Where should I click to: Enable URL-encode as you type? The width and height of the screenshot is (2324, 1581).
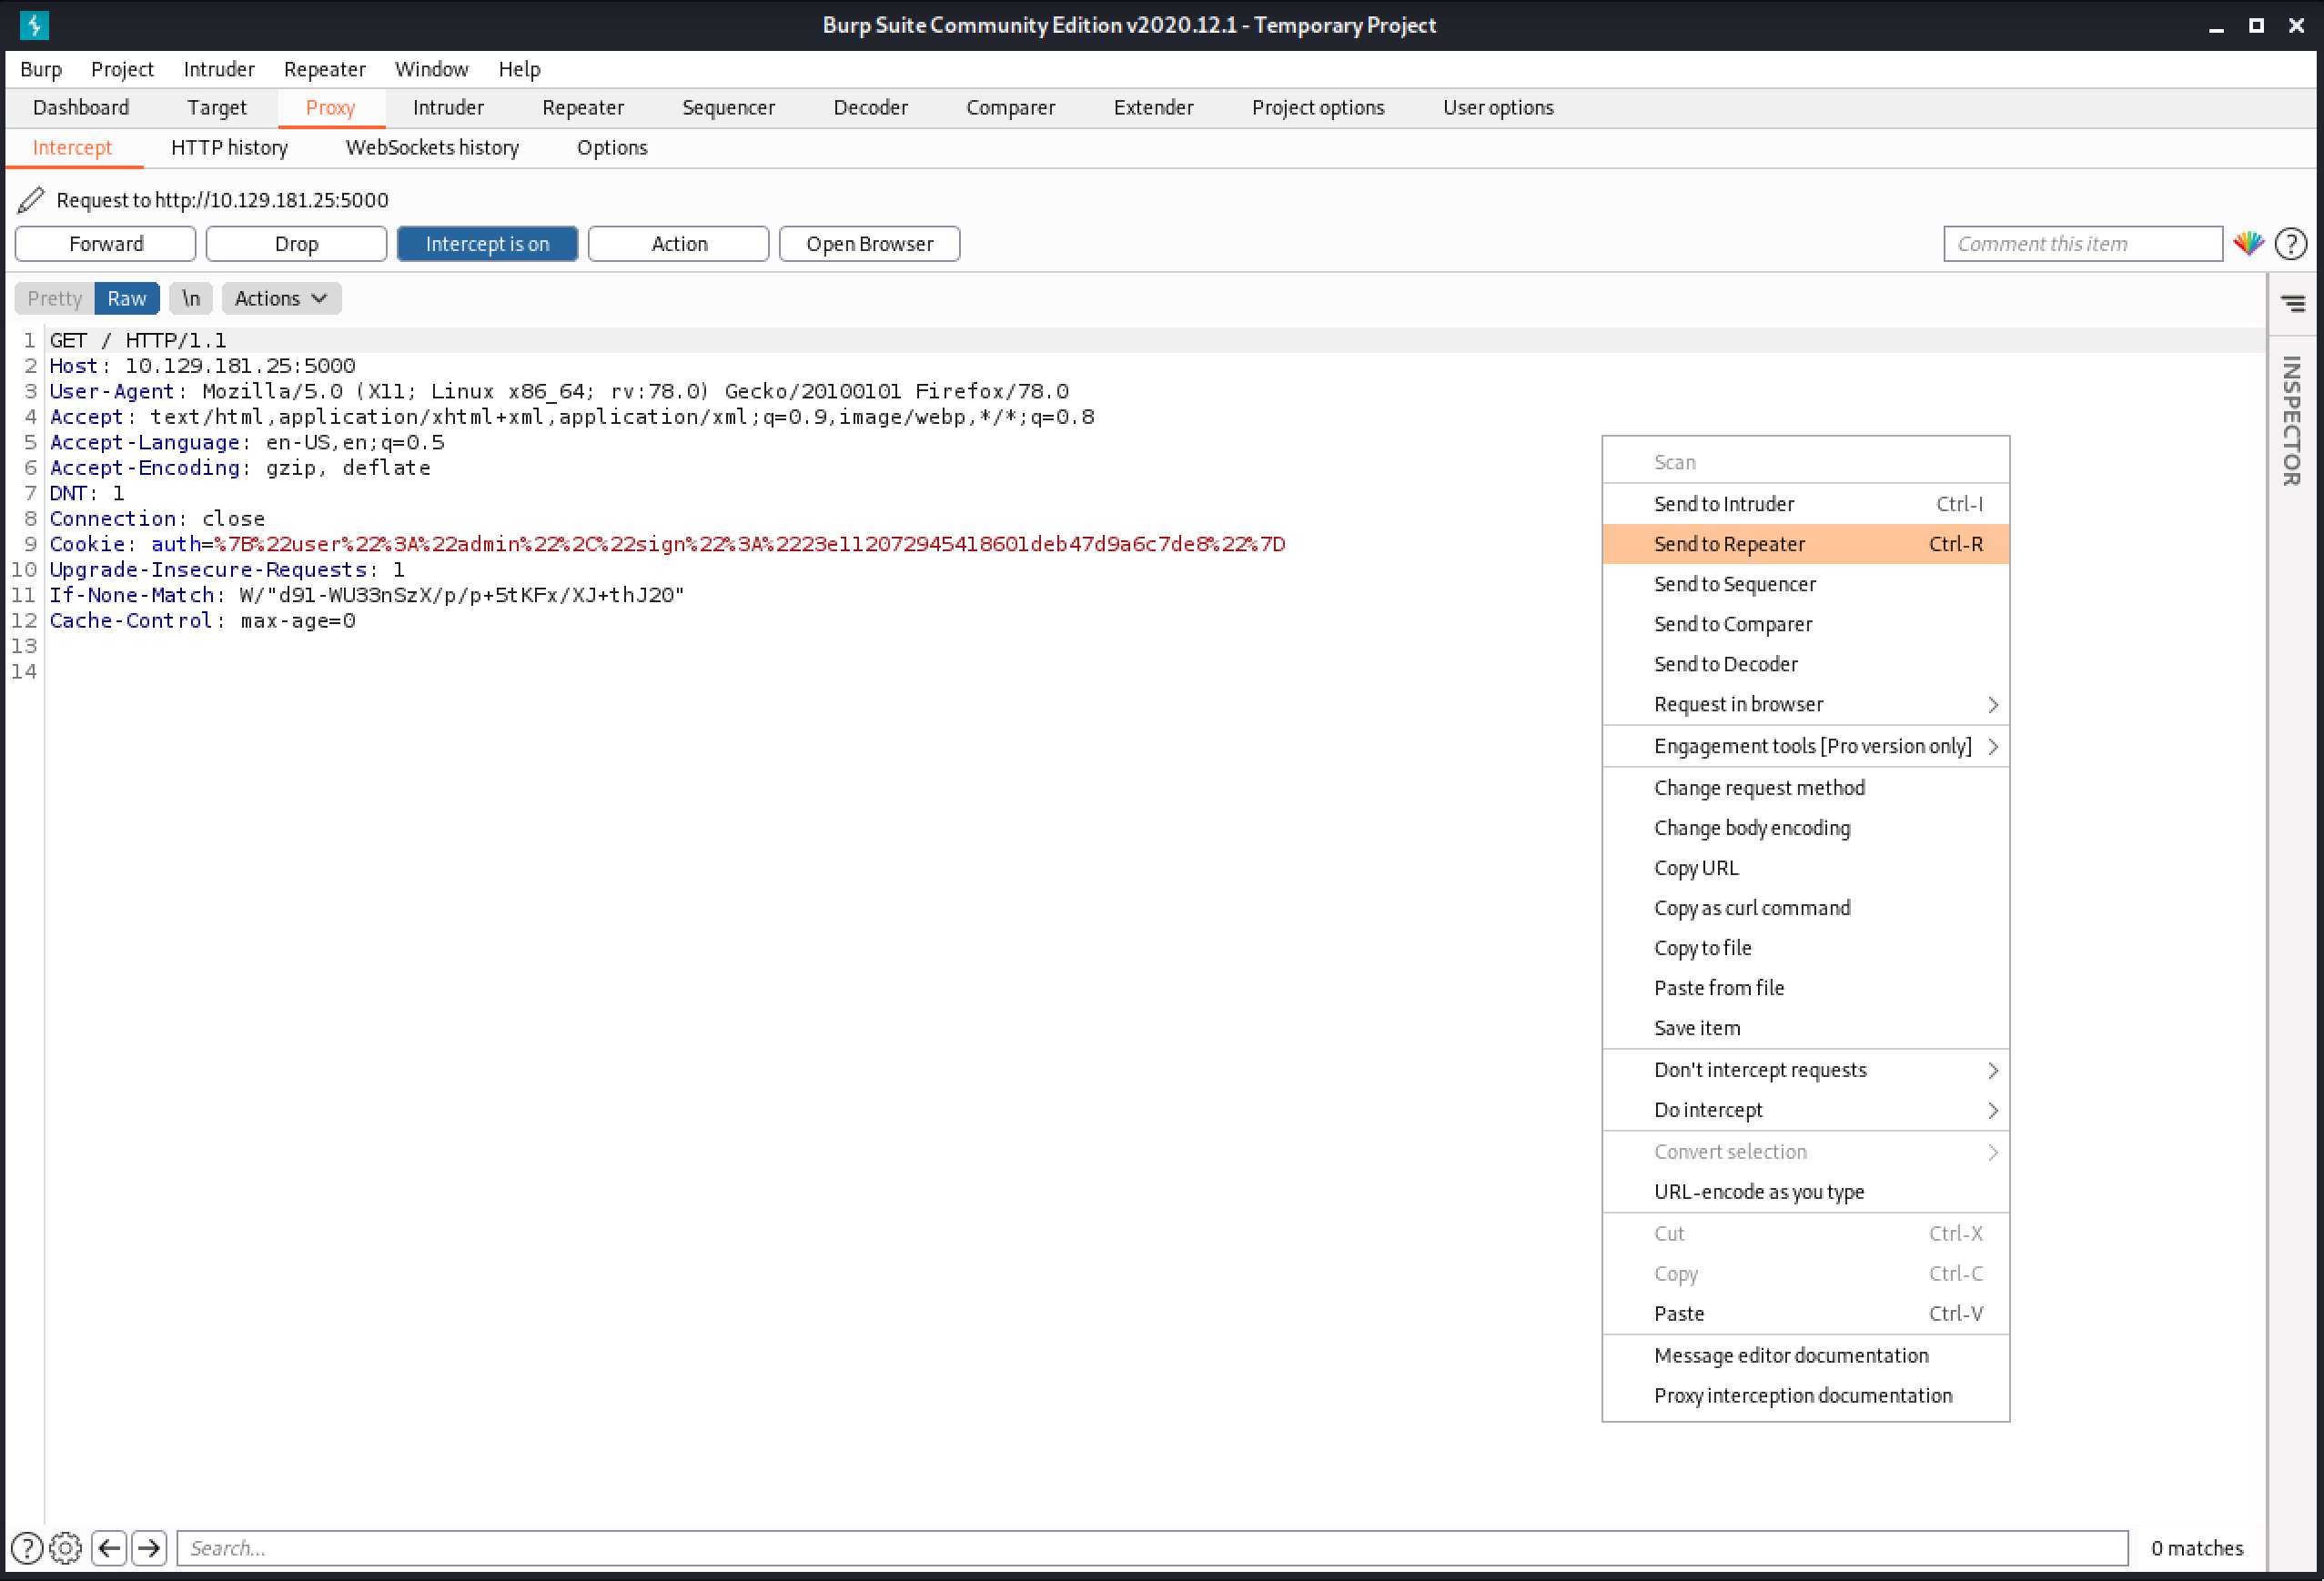click(x=1805, y=1192)
